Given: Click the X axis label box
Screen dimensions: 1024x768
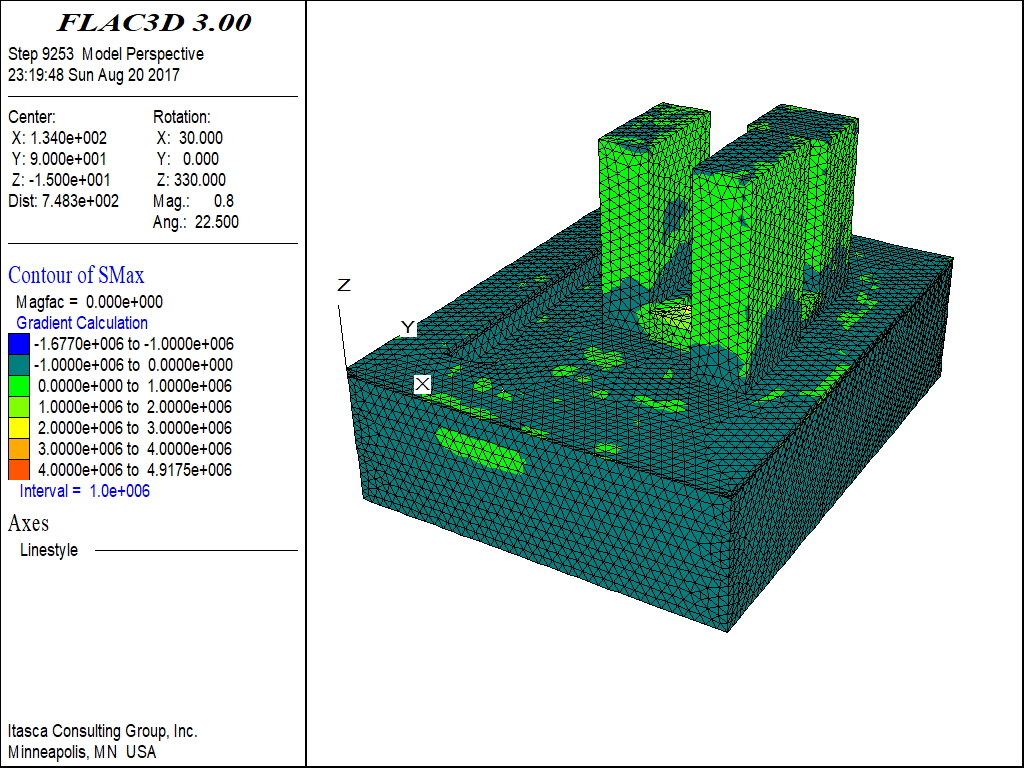Looking at the screenshot, I should [422, 384].
